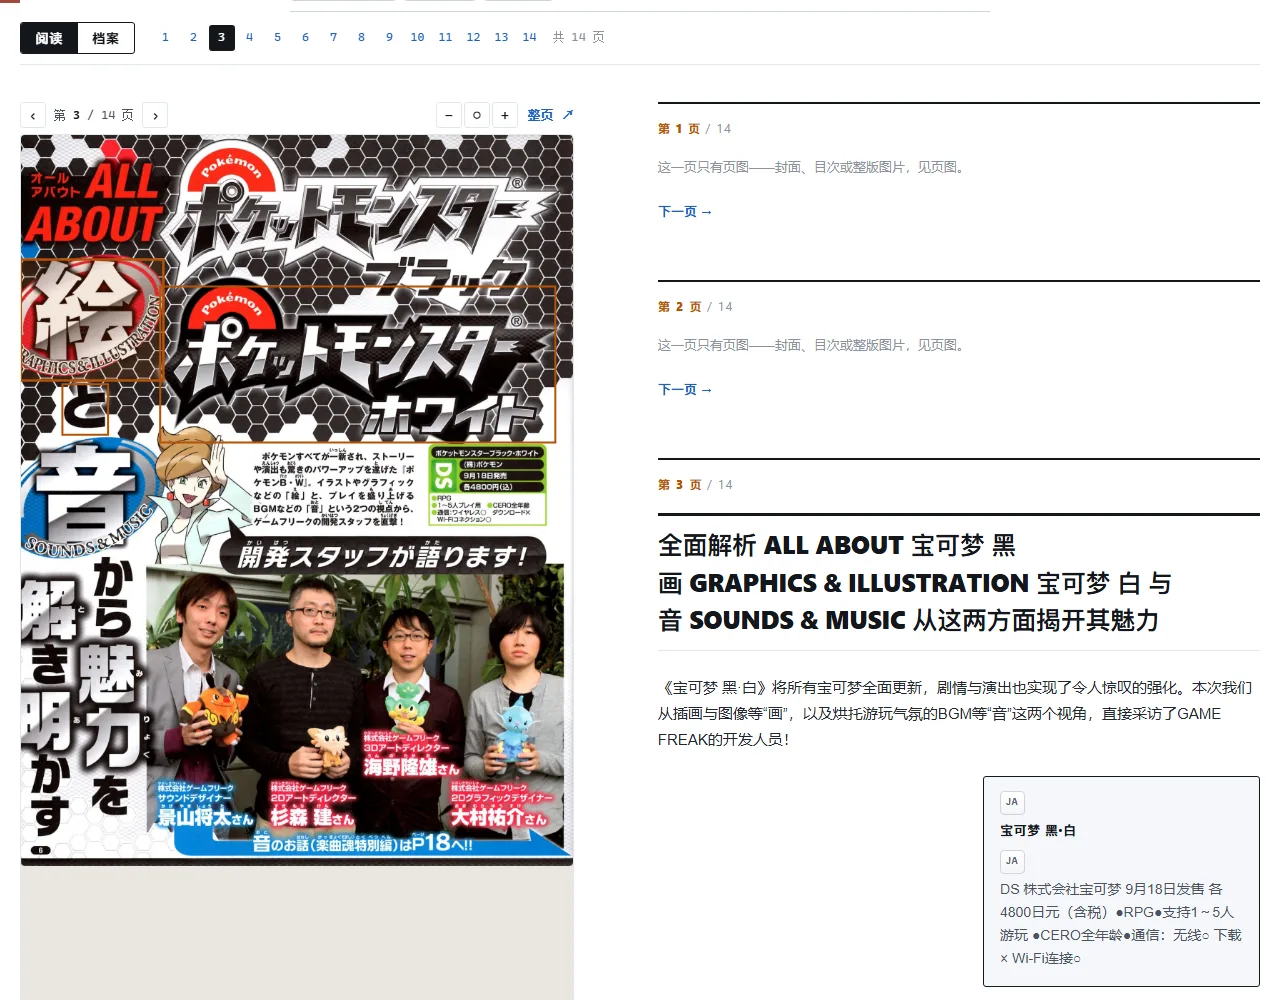Go to page 1 in pagination
1280x1000 pixels.
pyautogui.click(x=165, y=37)
